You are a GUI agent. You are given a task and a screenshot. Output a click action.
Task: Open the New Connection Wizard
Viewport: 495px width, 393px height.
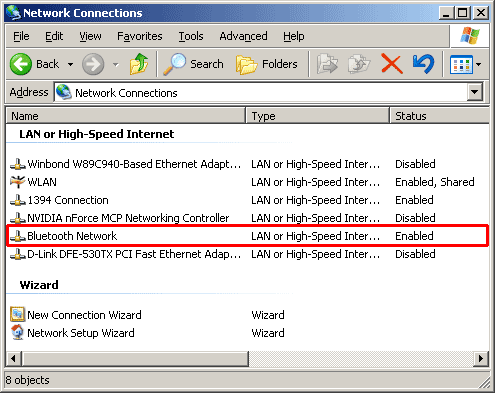pos(84,315)
